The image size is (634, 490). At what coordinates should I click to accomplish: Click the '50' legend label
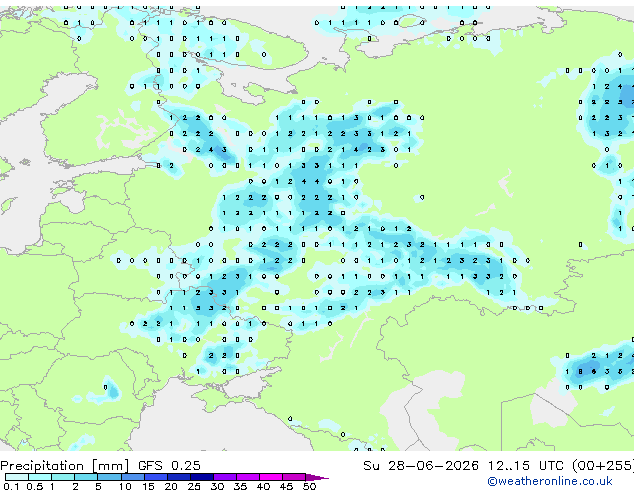click(309, 486)
